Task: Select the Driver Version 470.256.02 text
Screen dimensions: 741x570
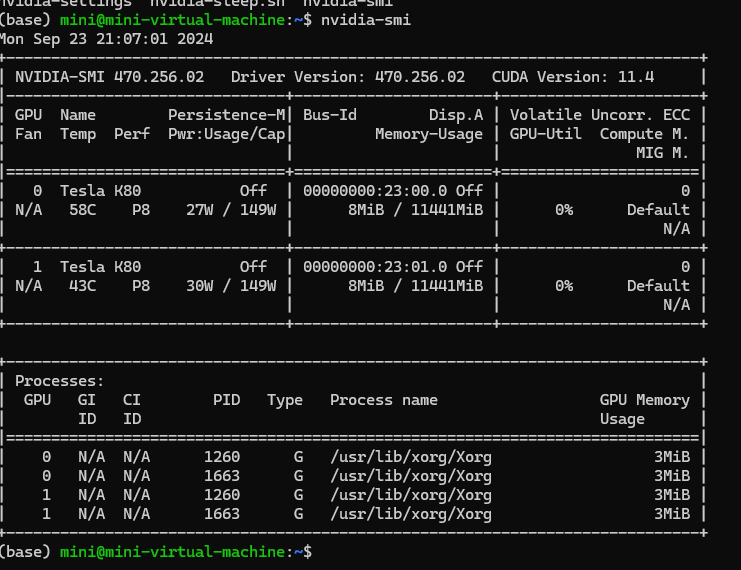Action: [x=348, y=77]
